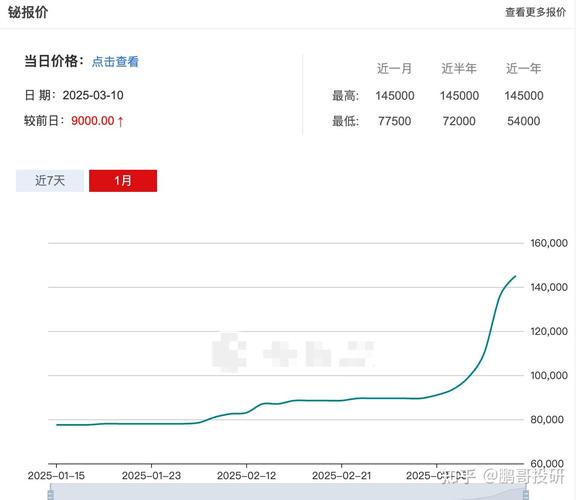Click the range slider track below the chart
Screen dimensions: 579x500
click(288, 493)
